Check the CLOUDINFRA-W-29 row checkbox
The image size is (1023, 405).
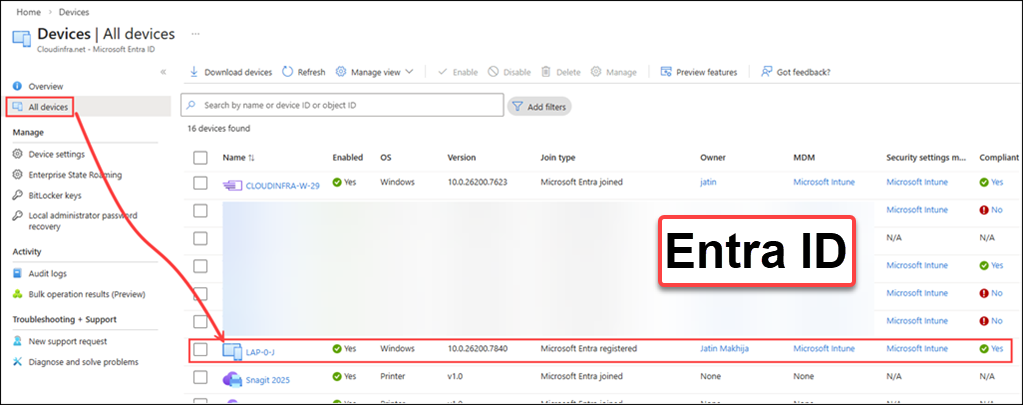pyautogui.click(x=200, y=183)
